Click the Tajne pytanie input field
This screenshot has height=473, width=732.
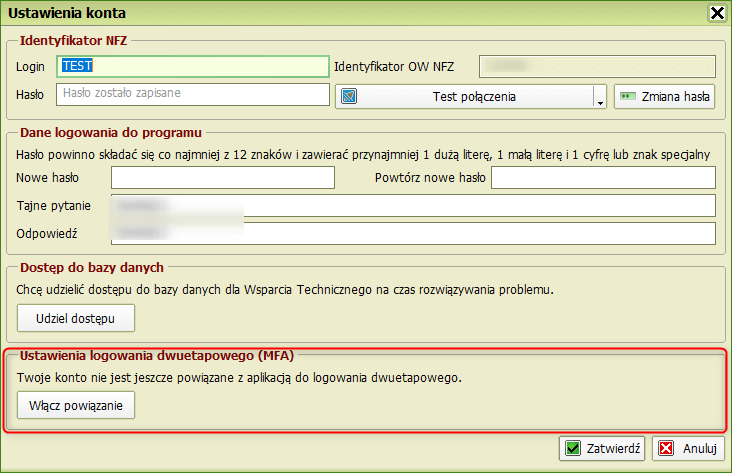pos(414,205)
